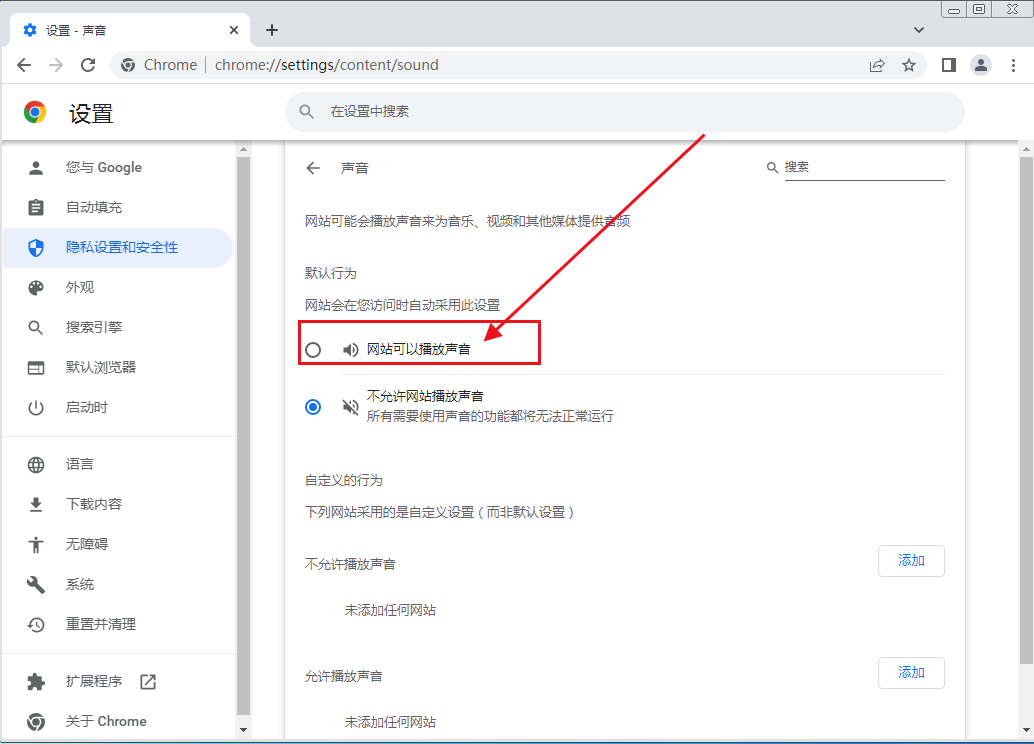Open 启动时 settings section
The image size is (1034, 744).
pos(119,408)
